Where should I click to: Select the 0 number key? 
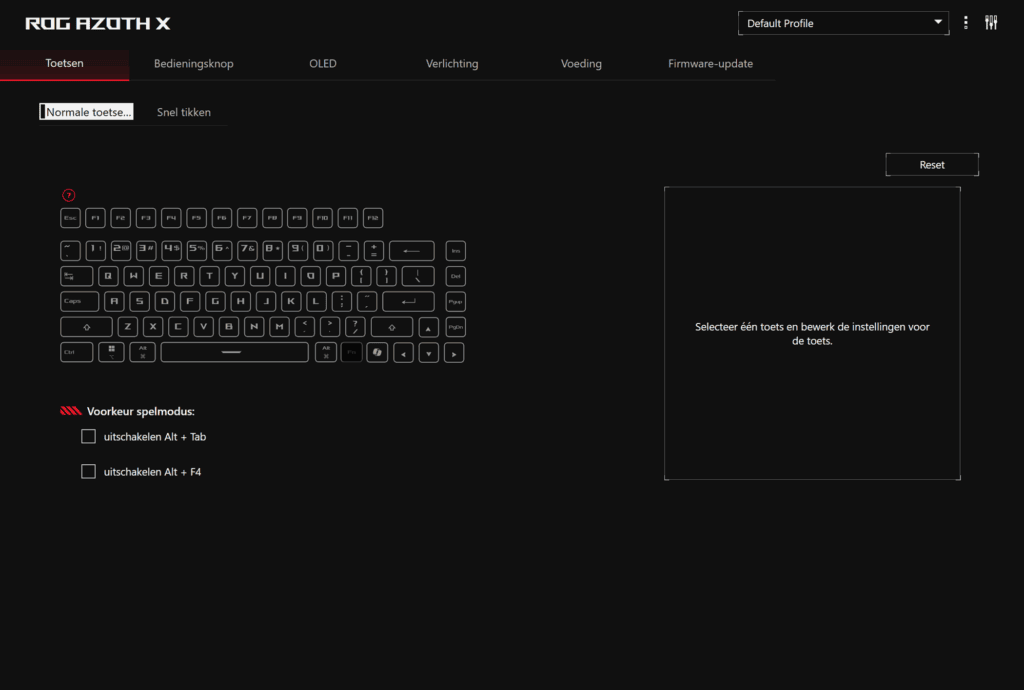323,251
